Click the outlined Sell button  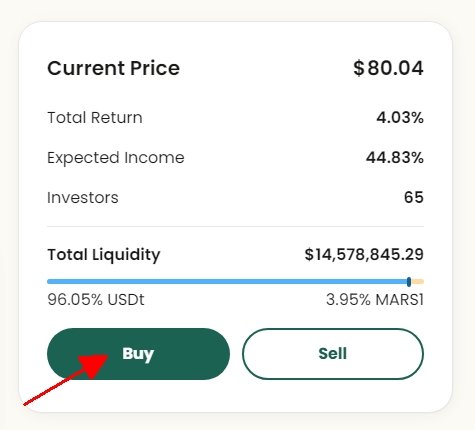[x=333, y=354]
